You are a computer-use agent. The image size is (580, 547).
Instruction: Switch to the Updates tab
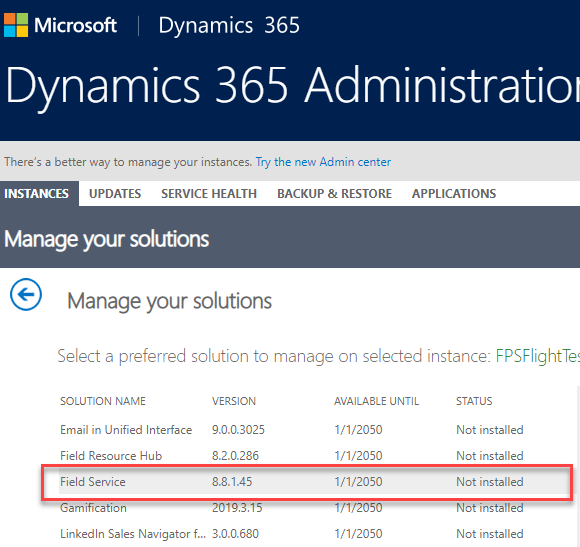tap(115, 193)
